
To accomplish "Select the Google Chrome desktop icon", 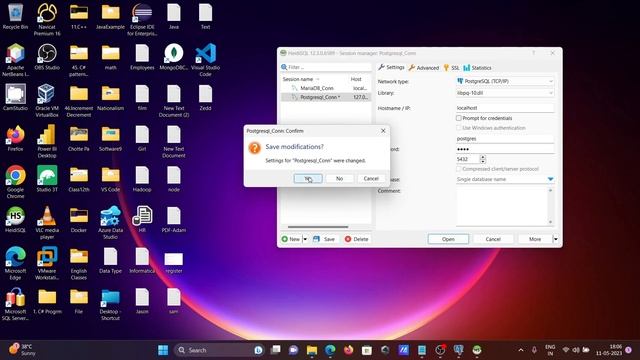I will click(15, 182).
